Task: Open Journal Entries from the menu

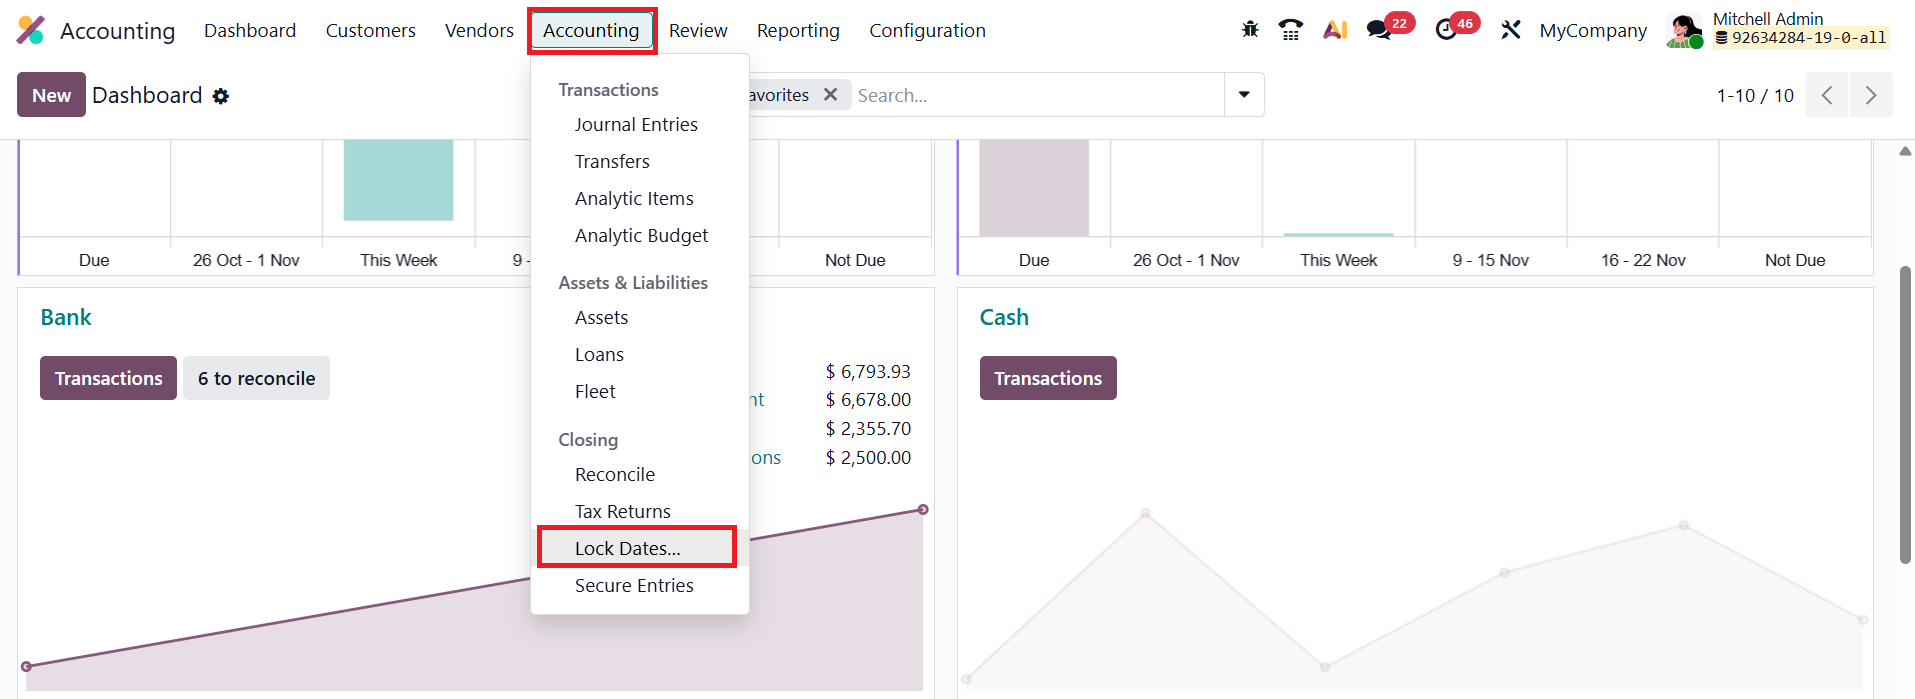Action: [x=636, y=125]
